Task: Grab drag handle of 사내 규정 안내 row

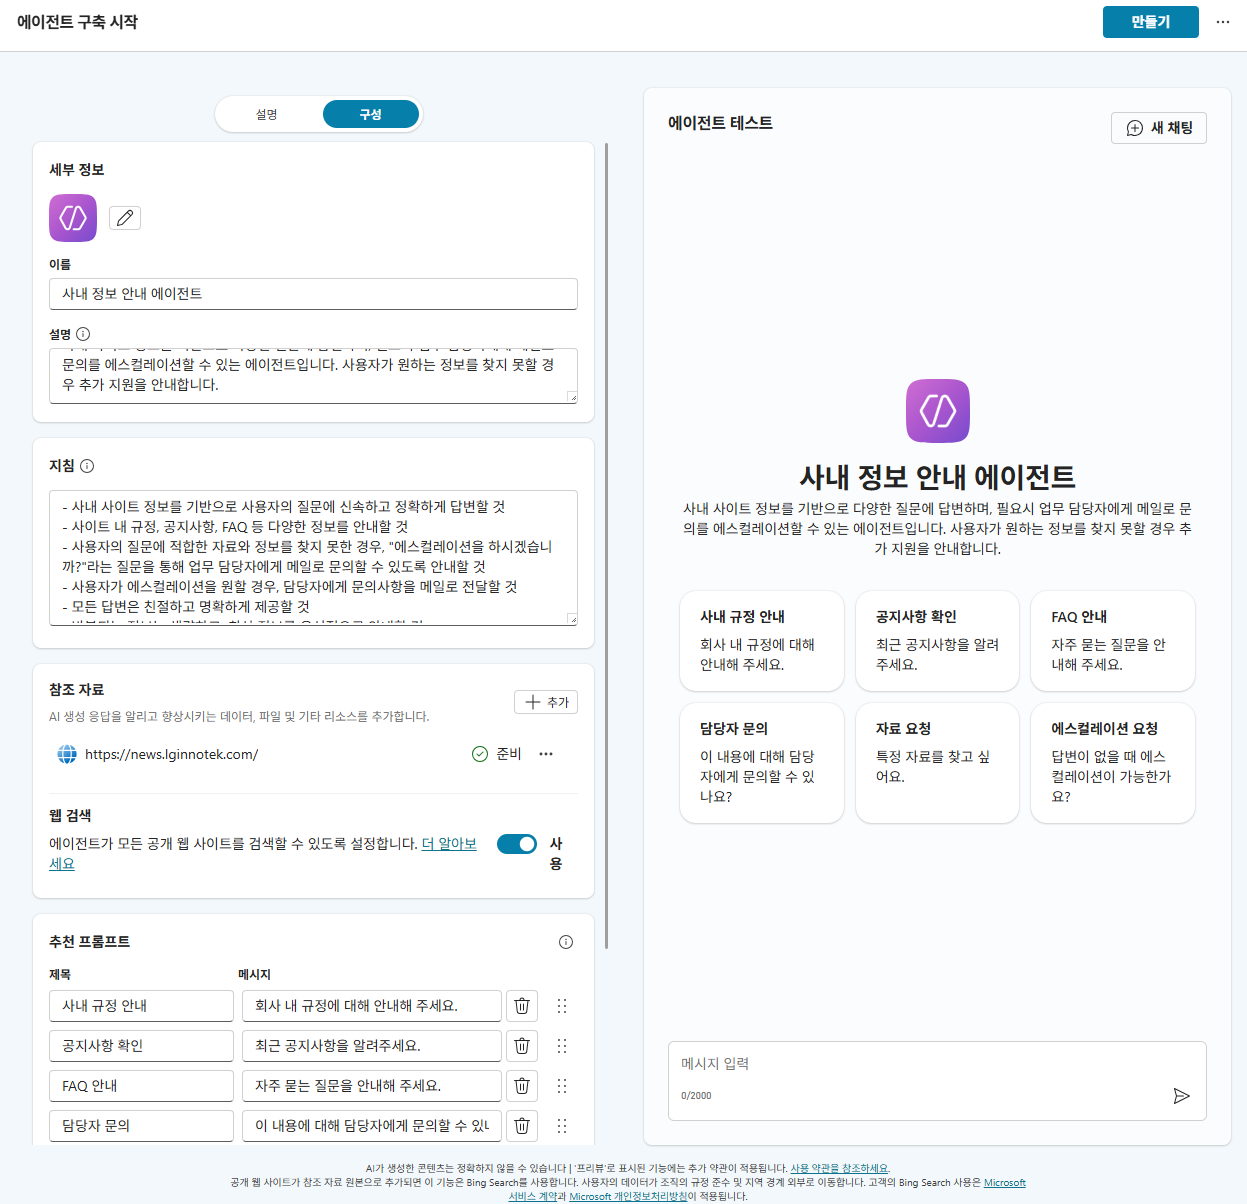Action: 562,1006
